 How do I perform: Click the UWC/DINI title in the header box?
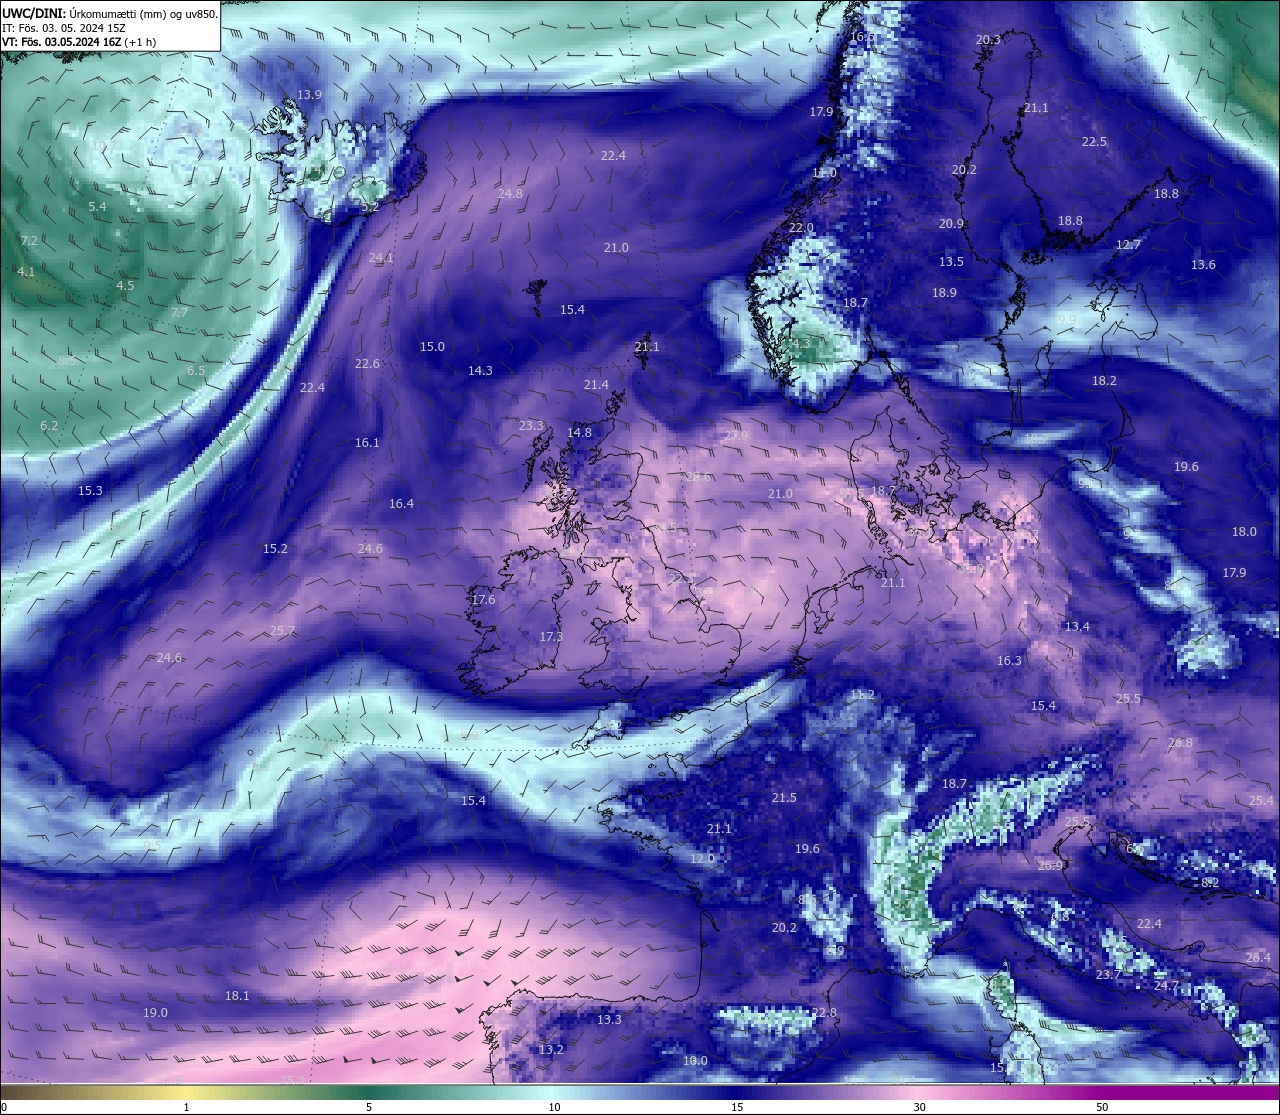(x=34, y=13)
